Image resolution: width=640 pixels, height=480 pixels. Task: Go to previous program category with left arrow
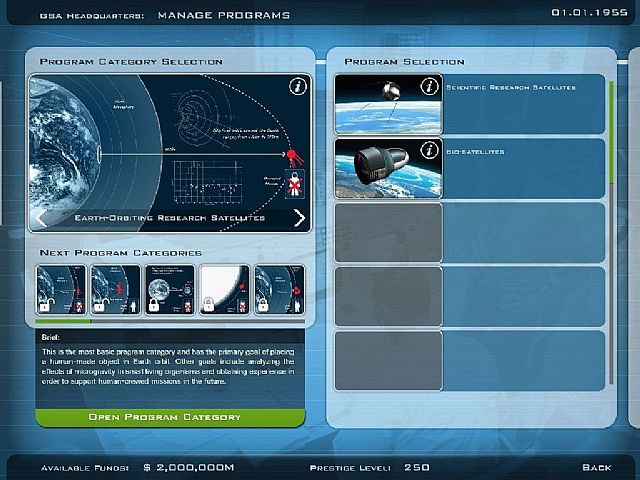click(42, 218)
